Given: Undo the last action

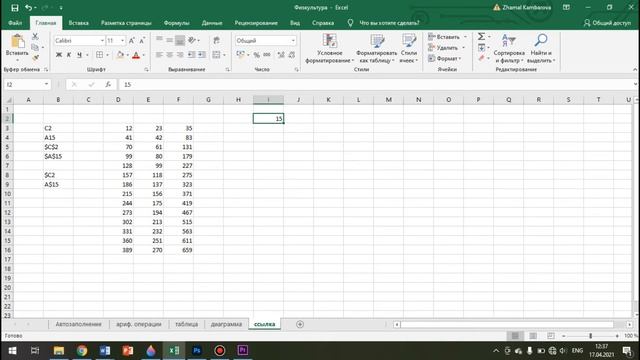Looking at the screenshot, I should click(28, 8).
